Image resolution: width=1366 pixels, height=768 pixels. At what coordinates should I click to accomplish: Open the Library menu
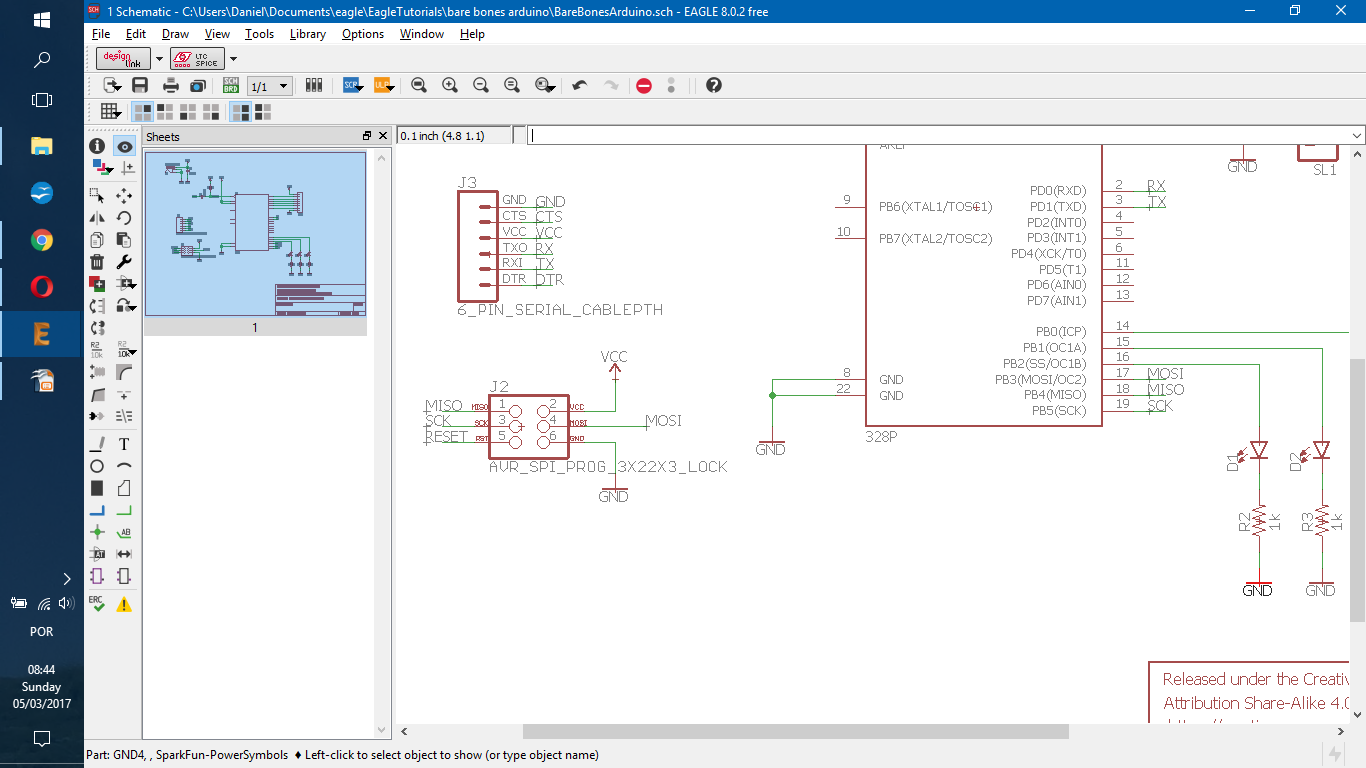[307, 34]
